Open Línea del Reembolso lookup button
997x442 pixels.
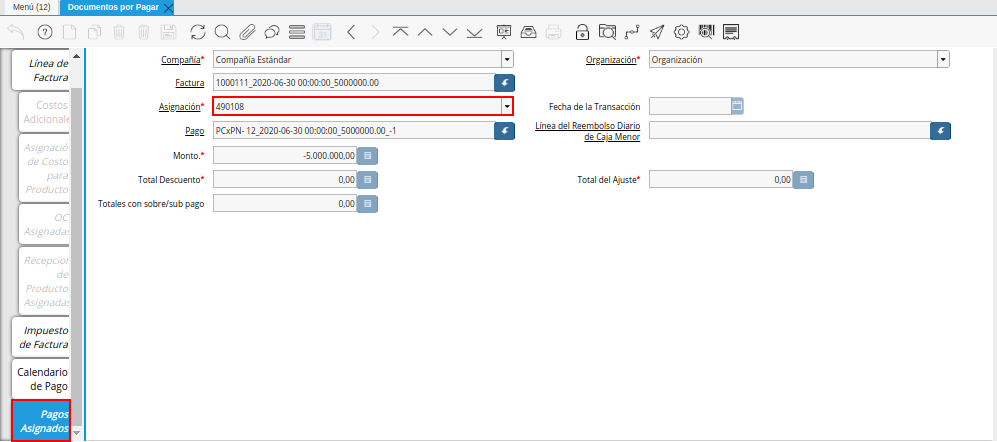point(940,130)
